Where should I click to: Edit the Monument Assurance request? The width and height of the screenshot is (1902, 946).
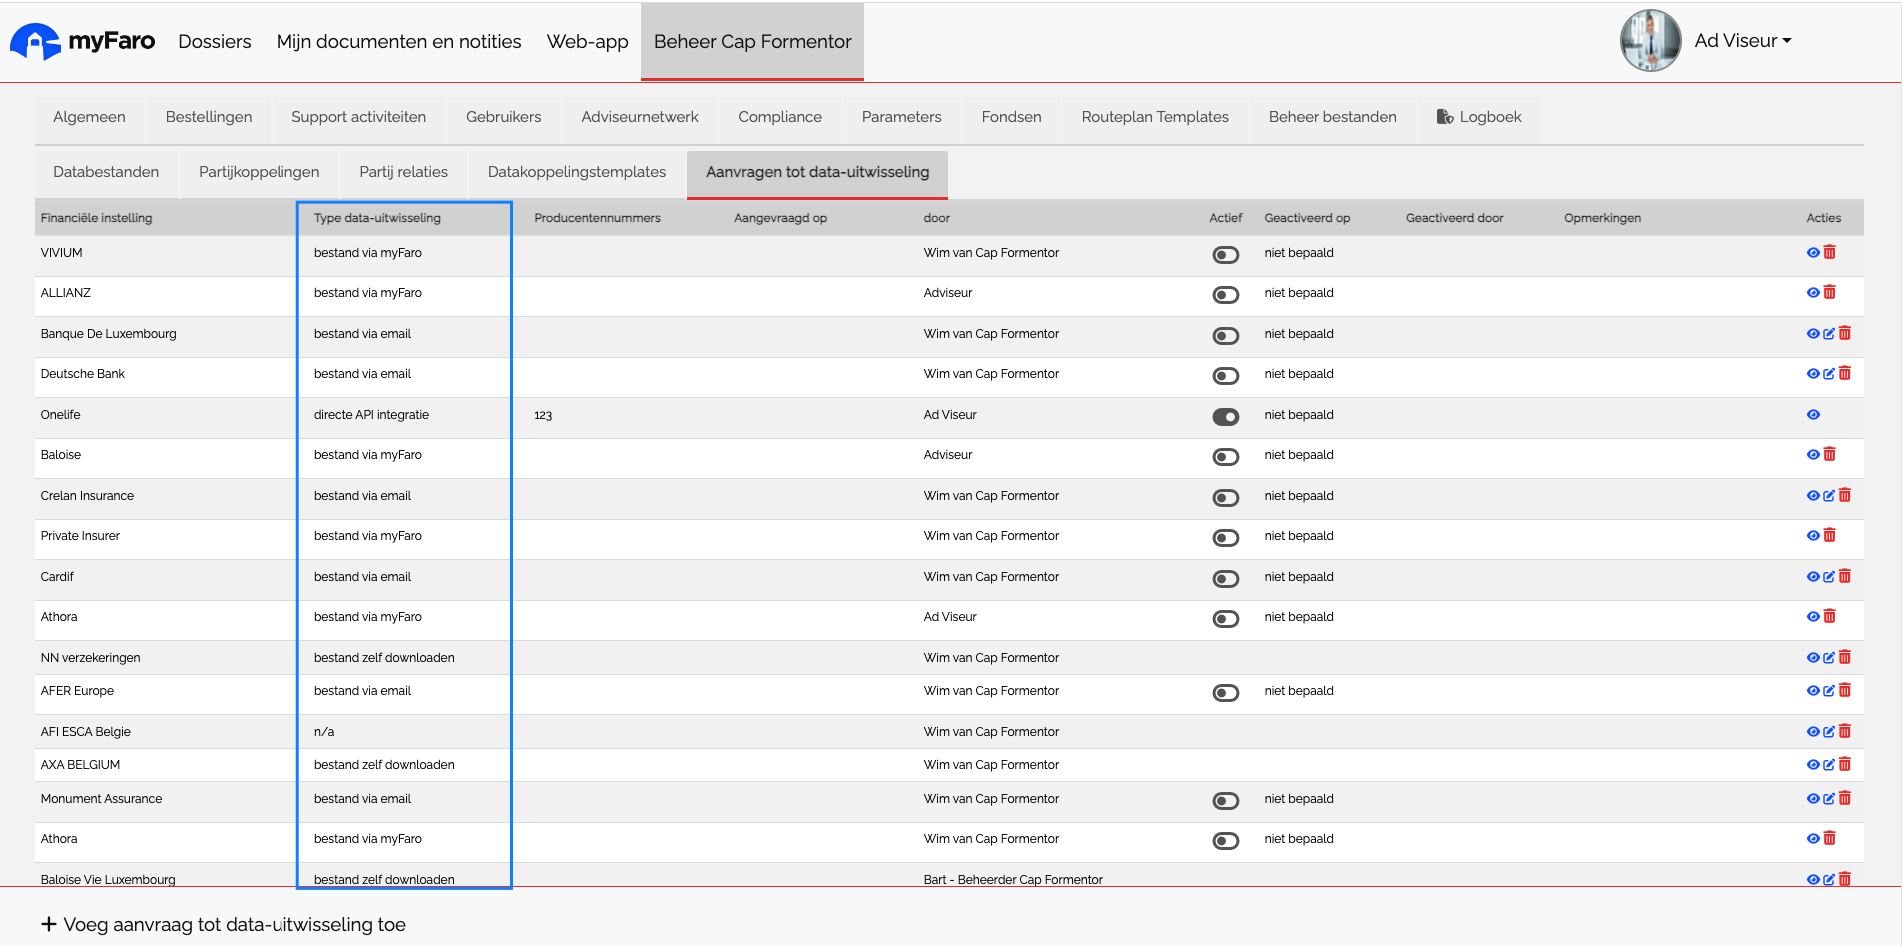[x=1829, y=799]
